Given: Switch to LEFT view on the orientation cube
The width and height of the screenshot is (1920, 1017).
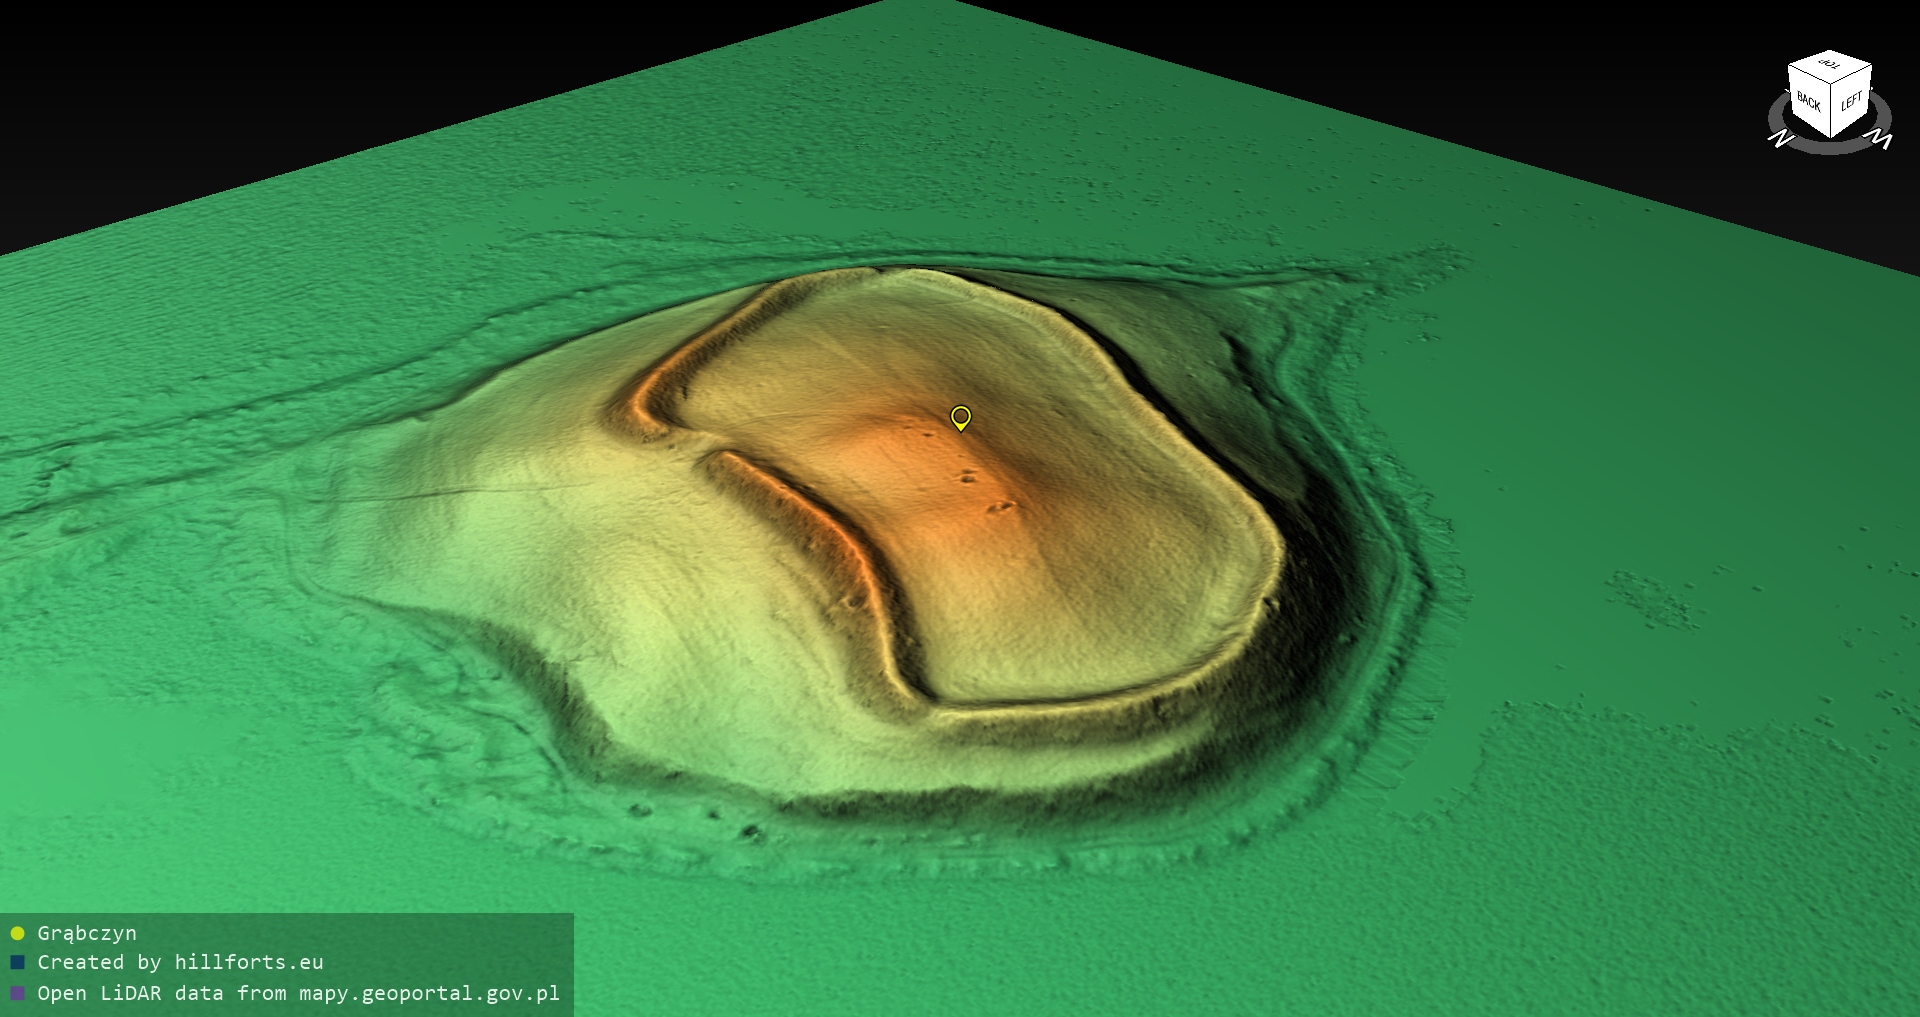Looking at the screenshot, I should coord(1851,102).
